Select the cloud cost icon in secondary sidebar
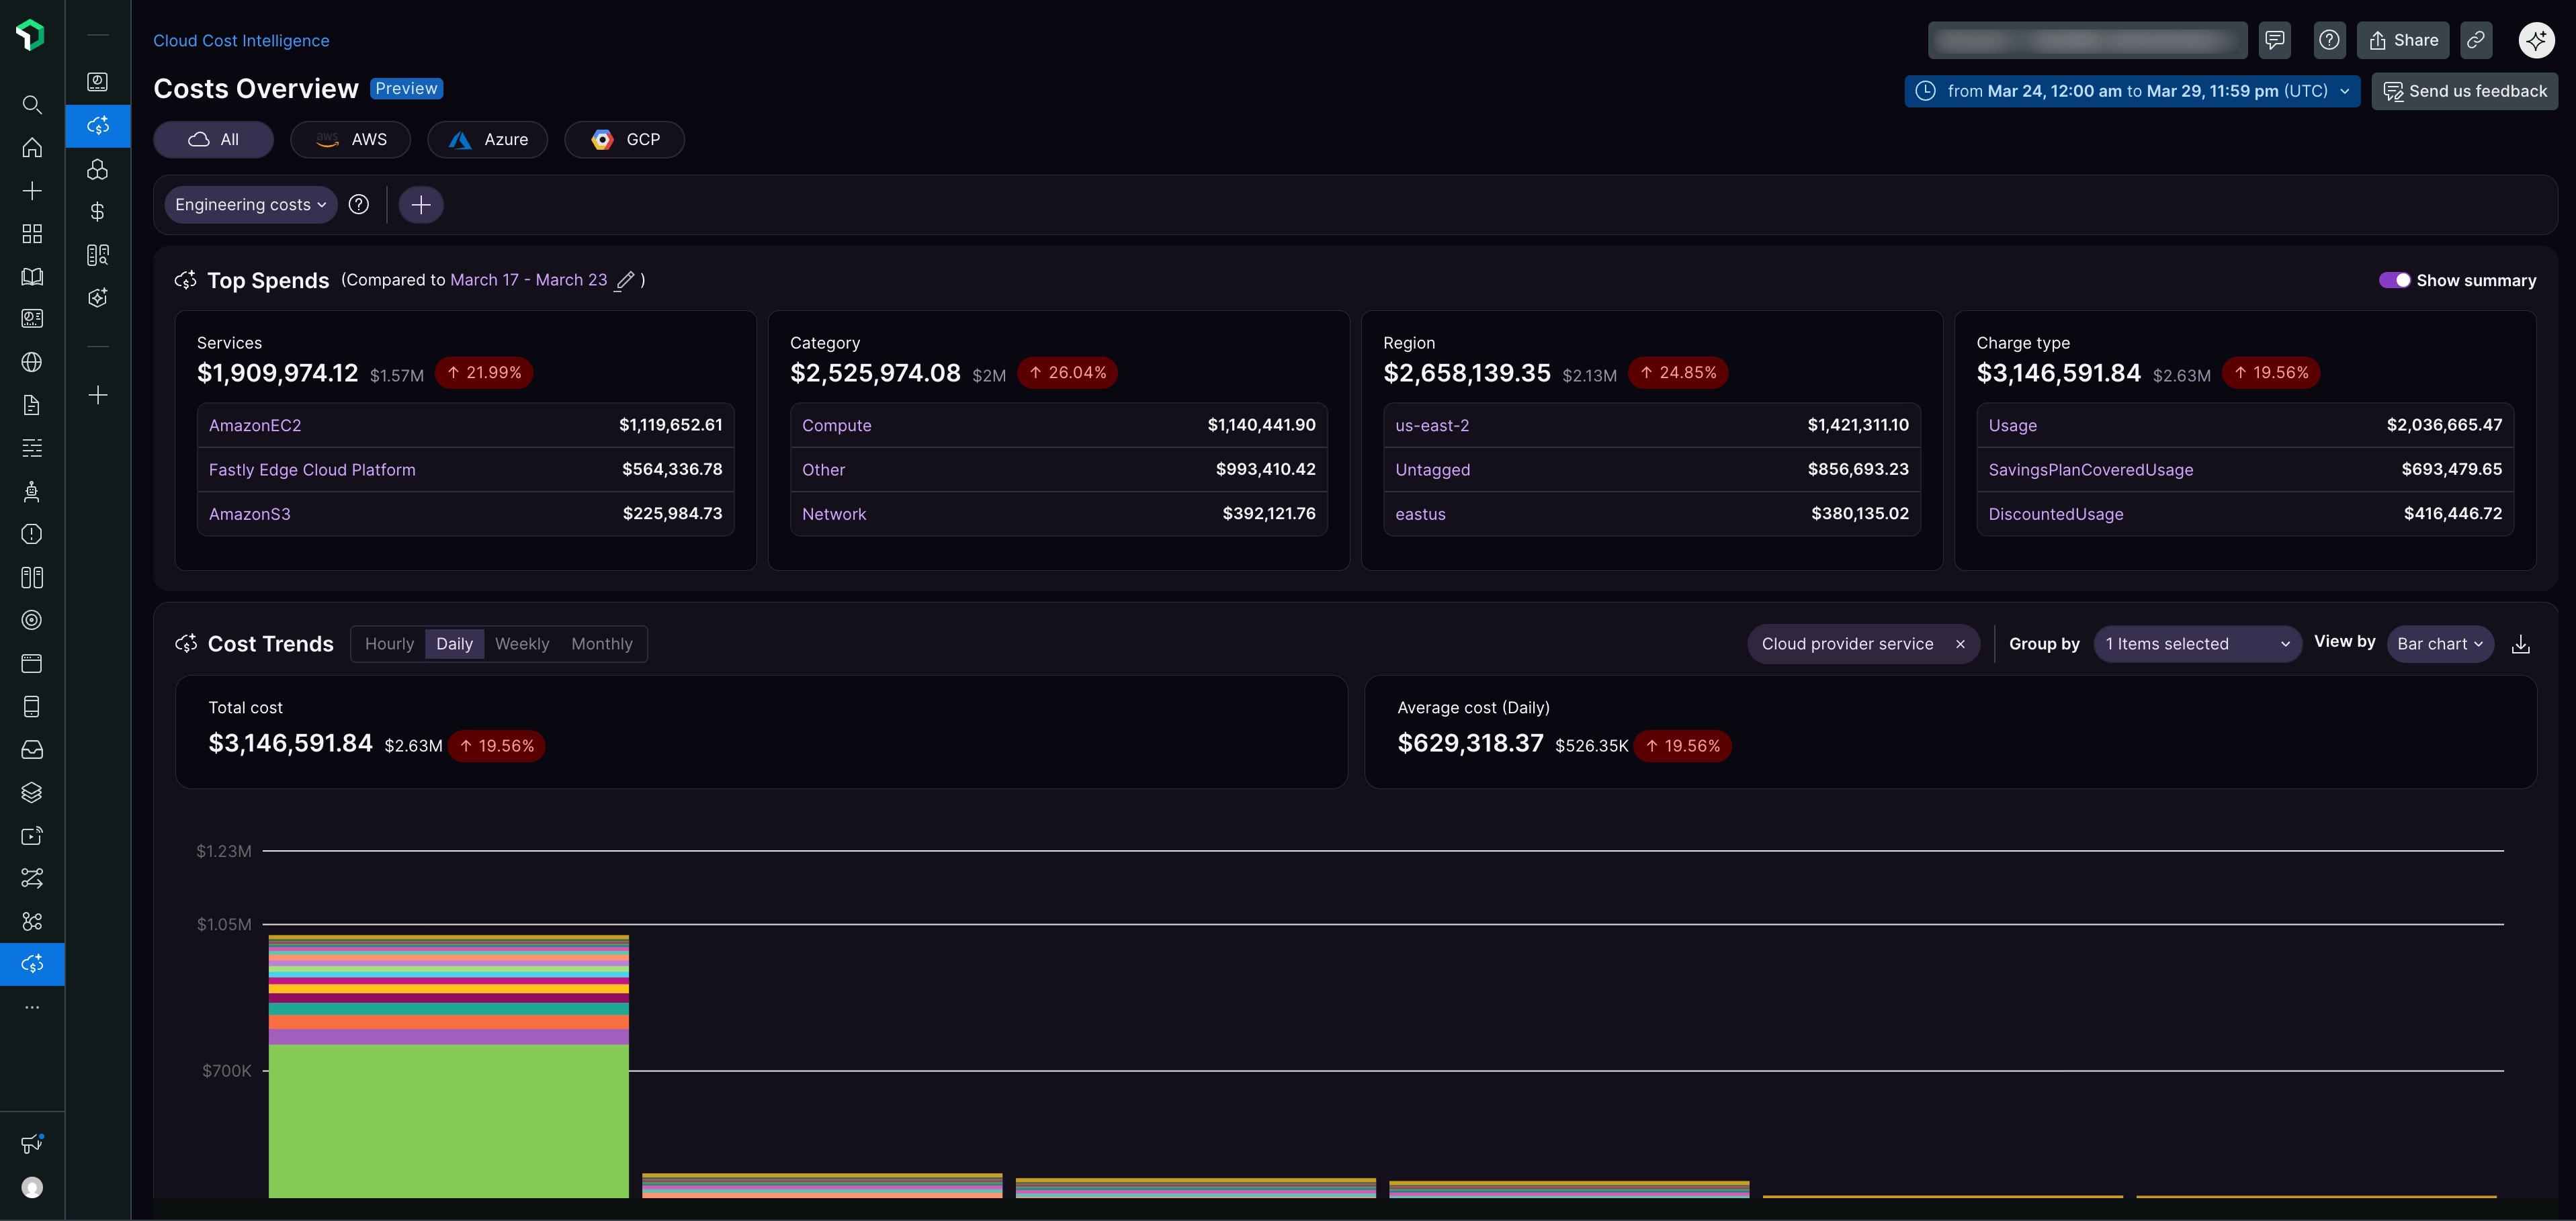 point(98,125)
